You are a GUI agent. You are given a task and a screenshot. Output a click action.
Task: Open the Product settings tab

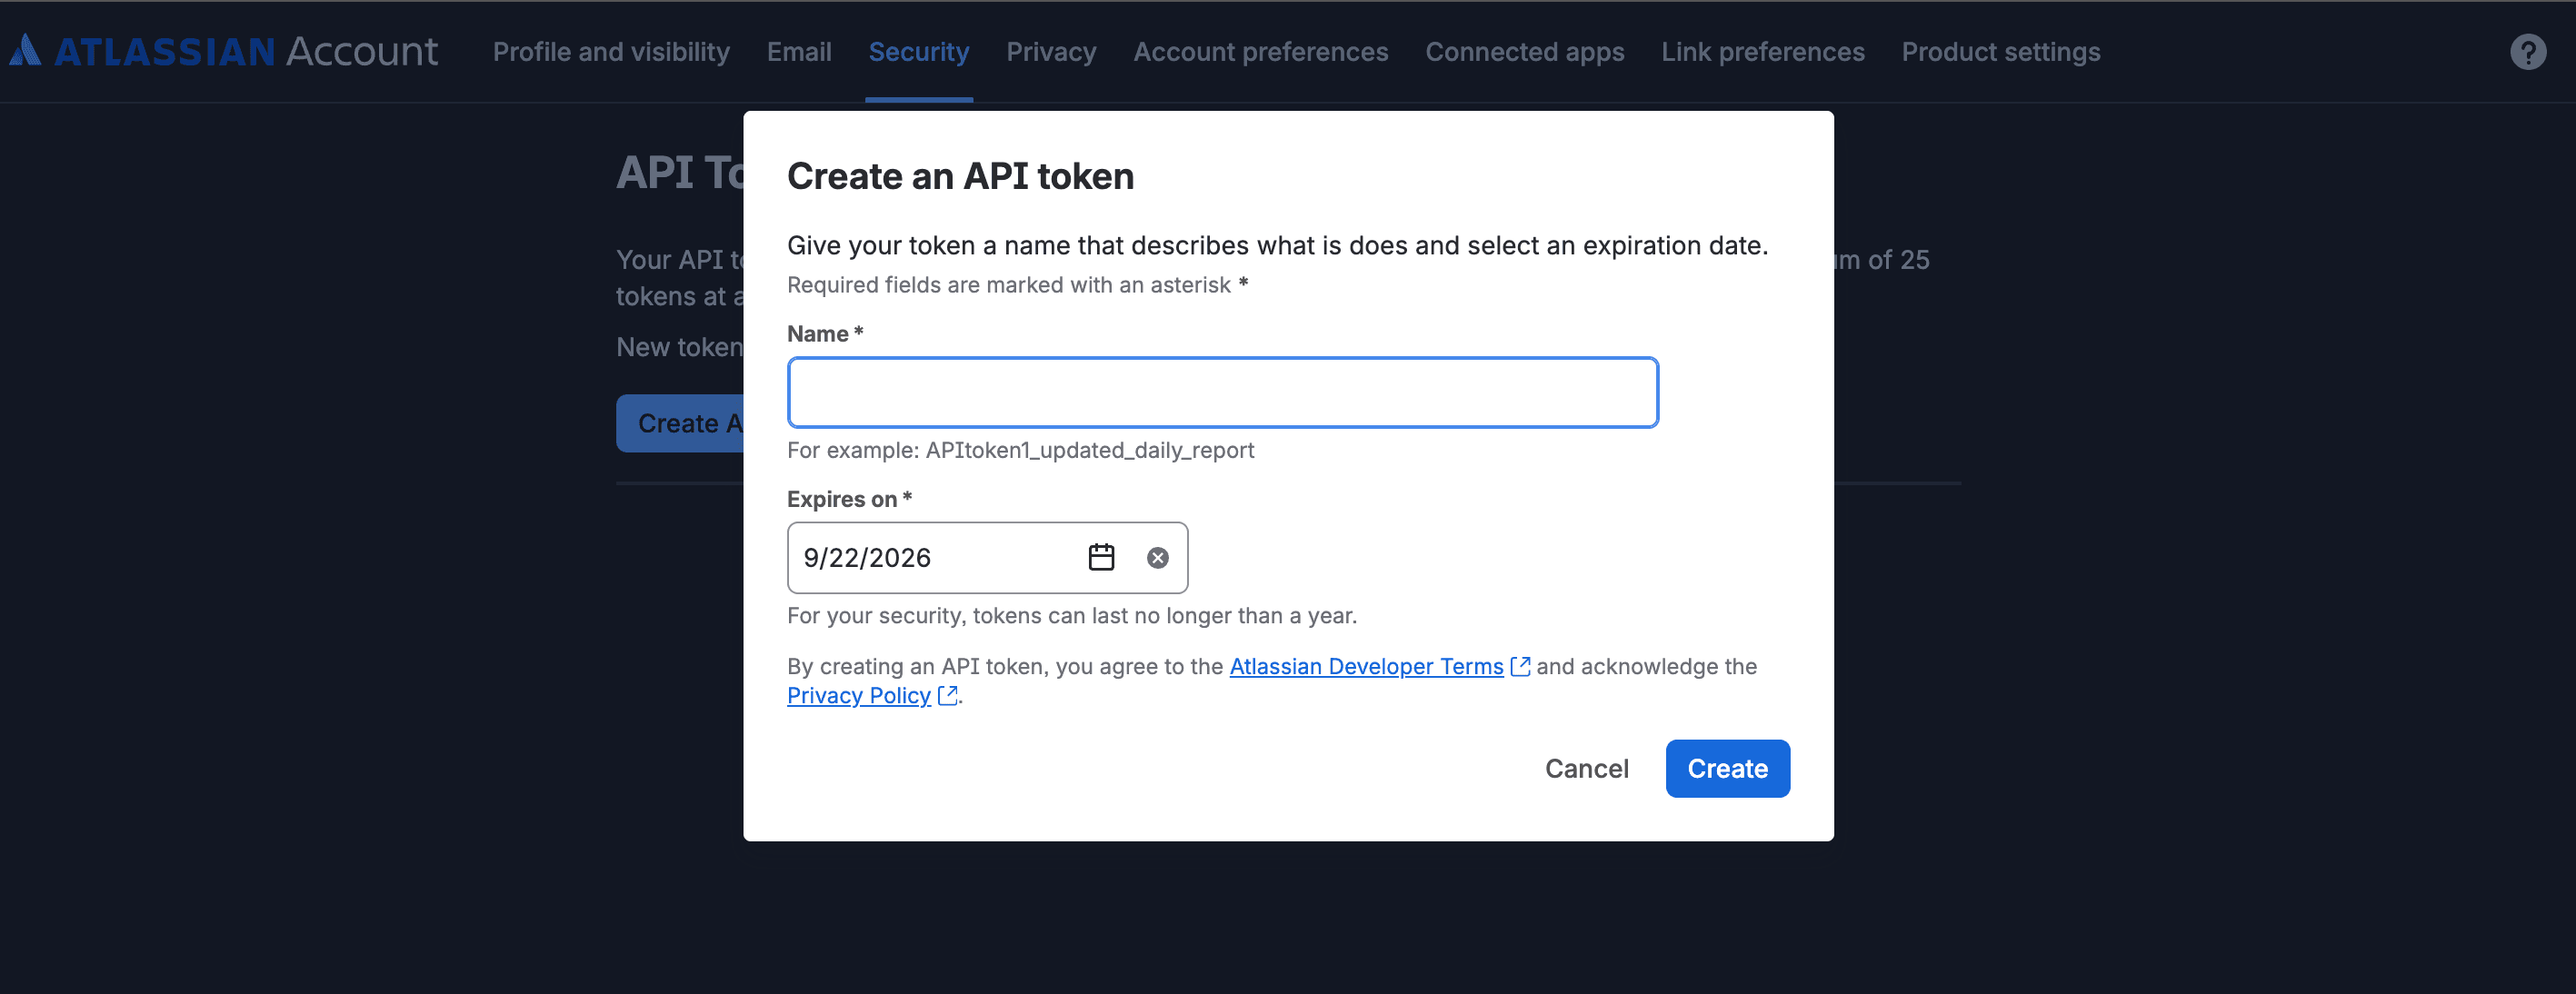pos(2000,52)
